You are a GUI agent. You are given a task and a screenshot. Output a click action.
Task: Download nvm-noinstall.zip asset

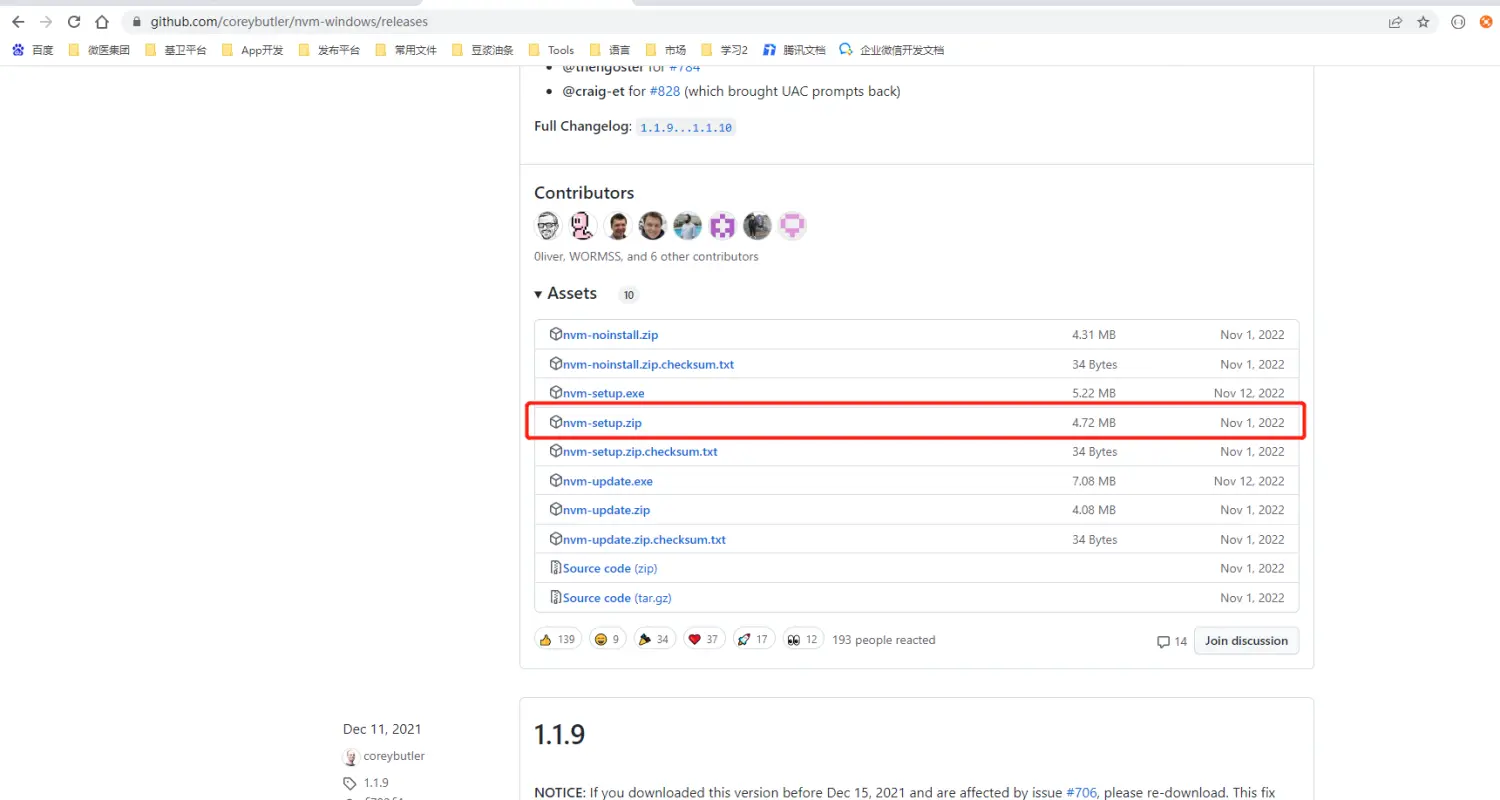(610, 335)
